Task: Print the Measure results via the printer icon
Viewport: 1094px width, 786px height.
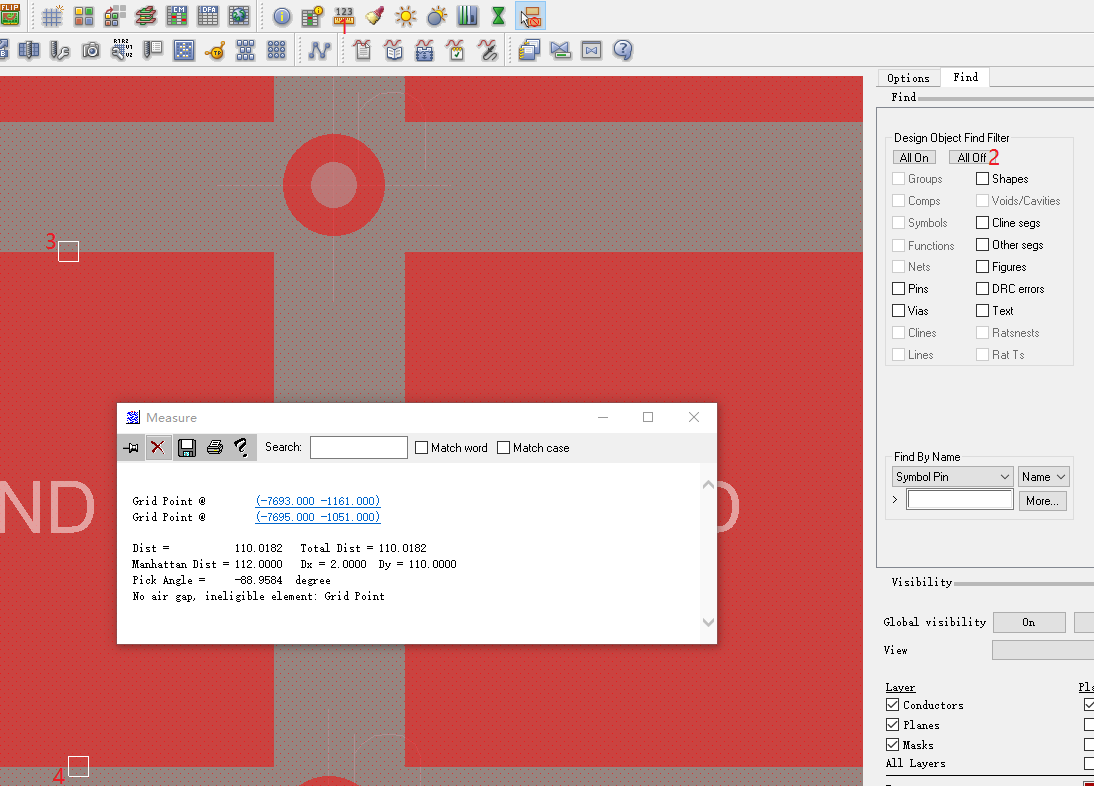Action: (213, 447)
